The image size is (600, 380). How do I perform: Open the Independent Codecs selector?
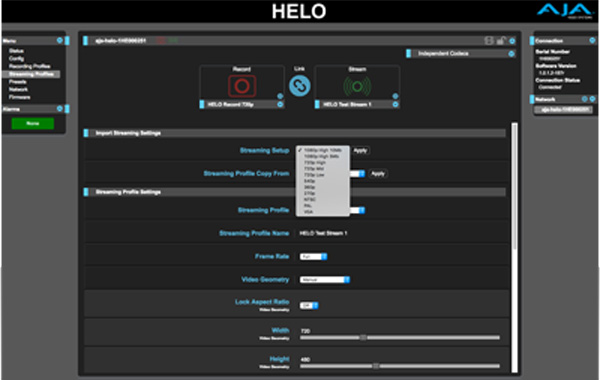pyautogui.click(x=461, y=54)
